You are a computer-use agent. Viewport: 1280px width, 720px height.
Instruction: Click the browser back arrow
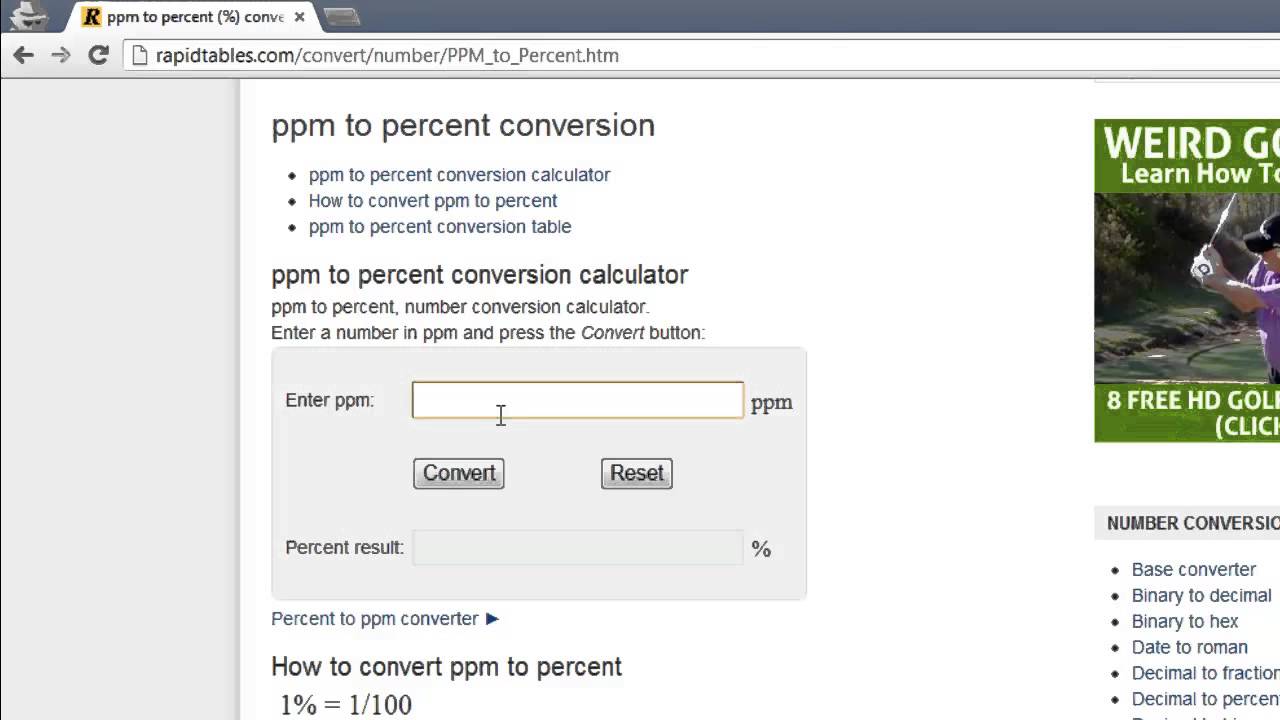[x=23, y=55]
